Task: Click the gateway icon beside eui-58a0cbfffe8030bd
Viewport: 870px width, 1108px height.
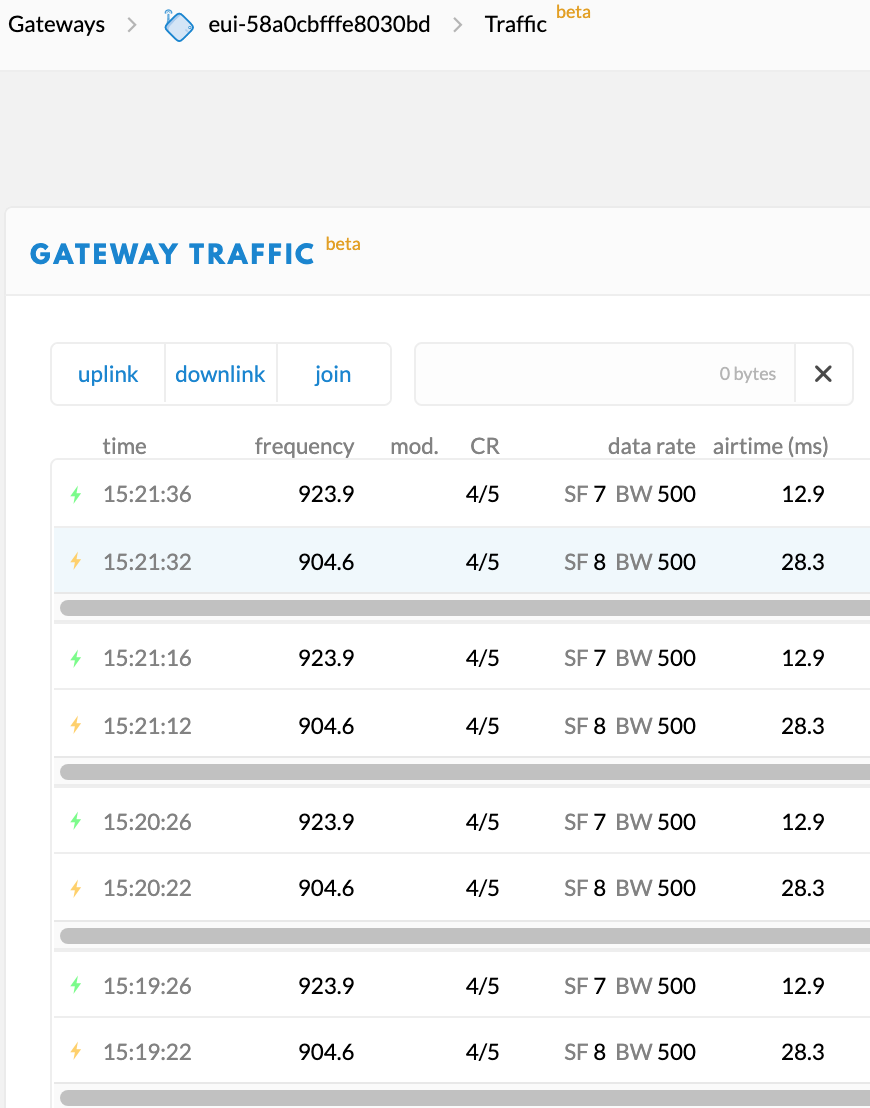Action: pyautogui.click(x=179, y=25)
